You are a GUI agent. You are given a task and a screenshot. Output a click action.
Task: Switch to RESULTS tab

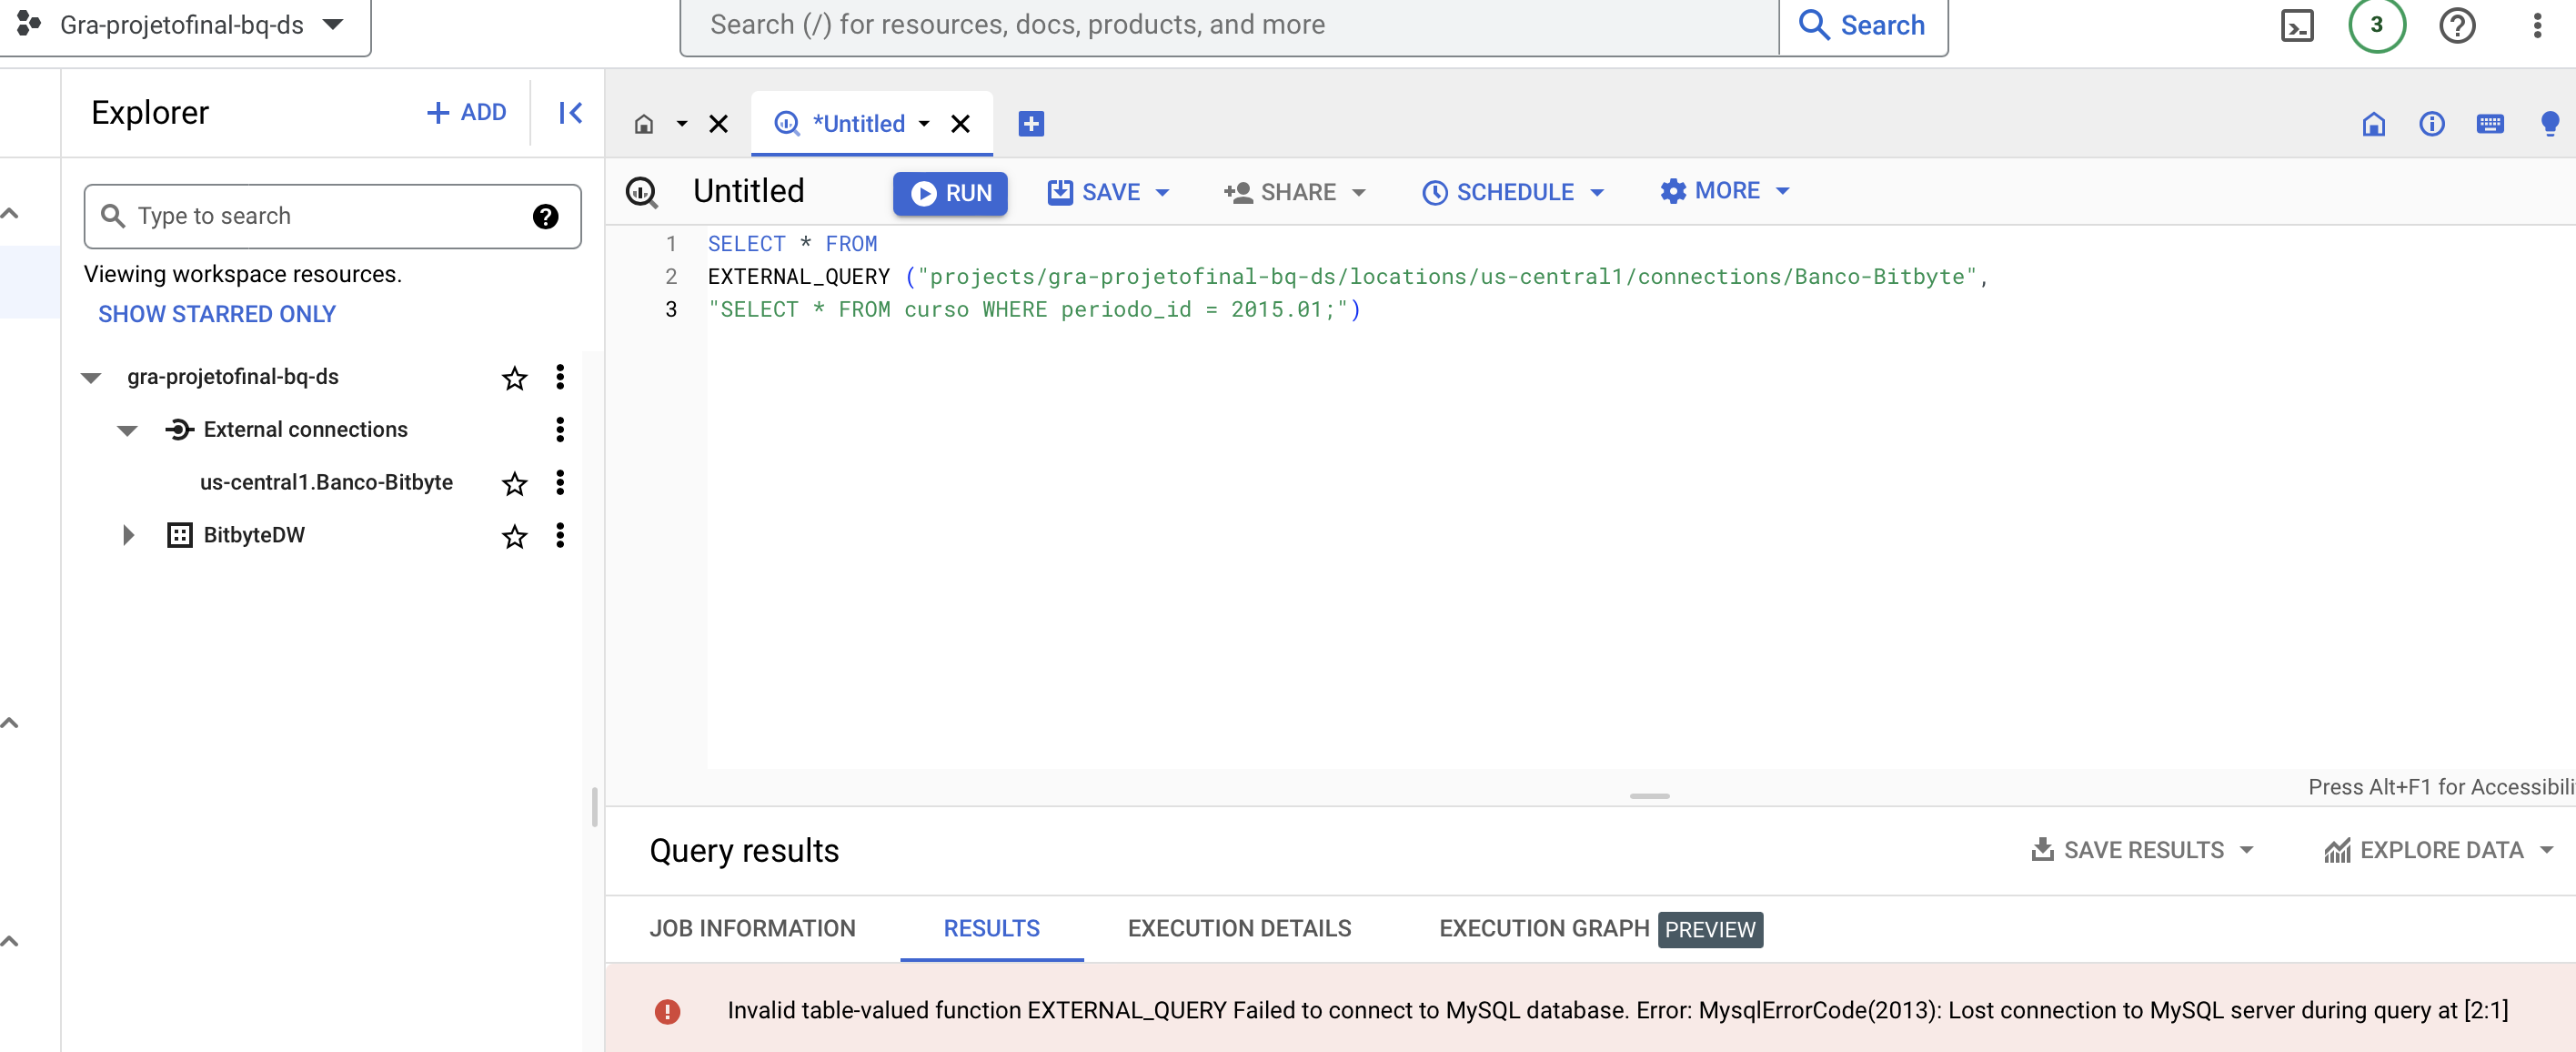[991, 928]
